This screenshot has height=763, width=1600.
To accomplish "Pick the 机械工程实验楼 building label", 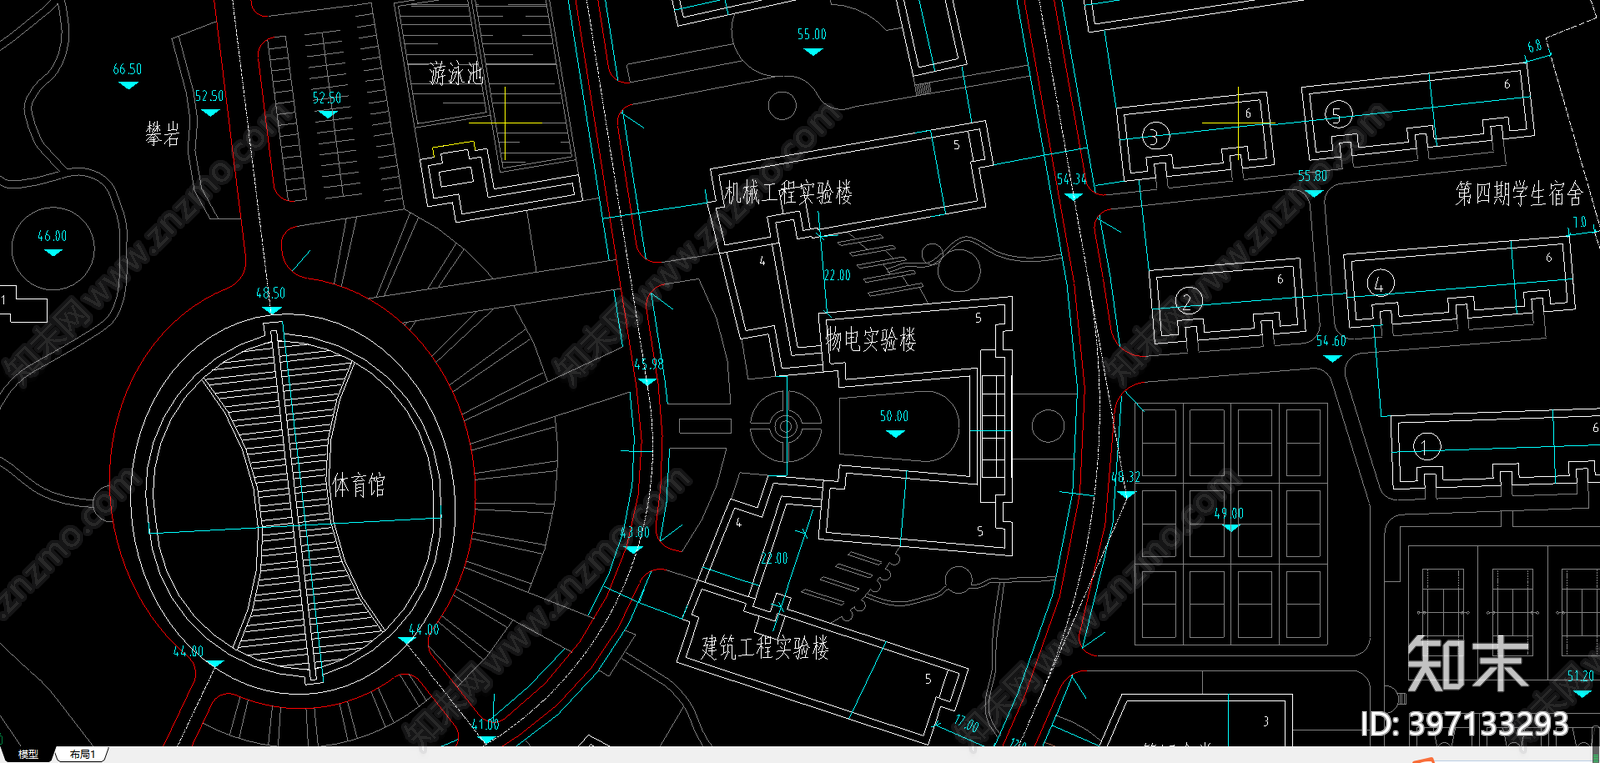I will (x=789, y=193).
